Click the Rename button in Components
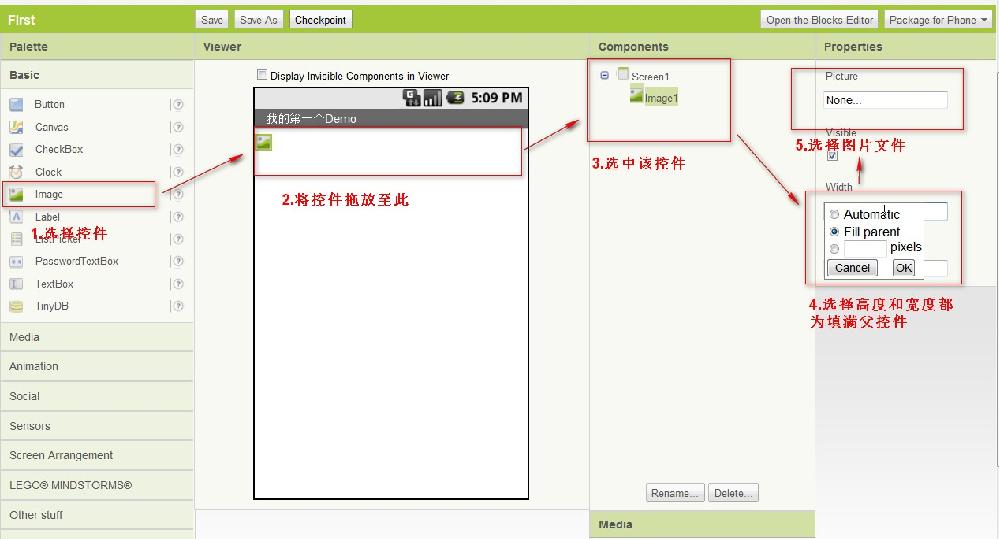 coord(675,493)
